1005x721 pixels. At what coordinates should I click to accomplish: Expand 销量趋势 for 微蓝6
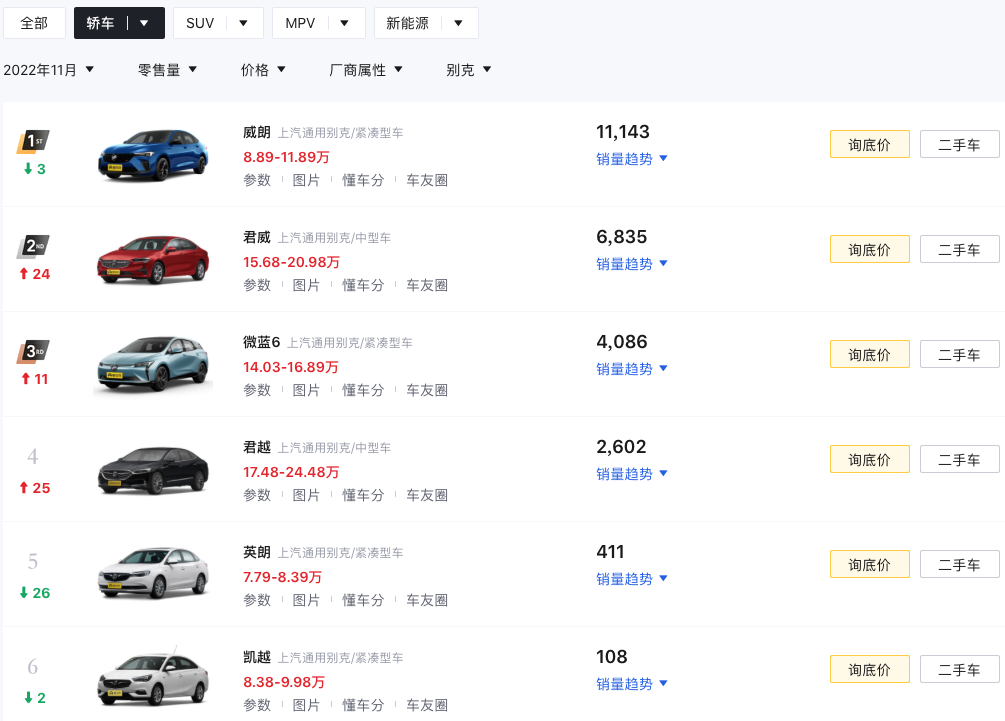coord(632,369)
